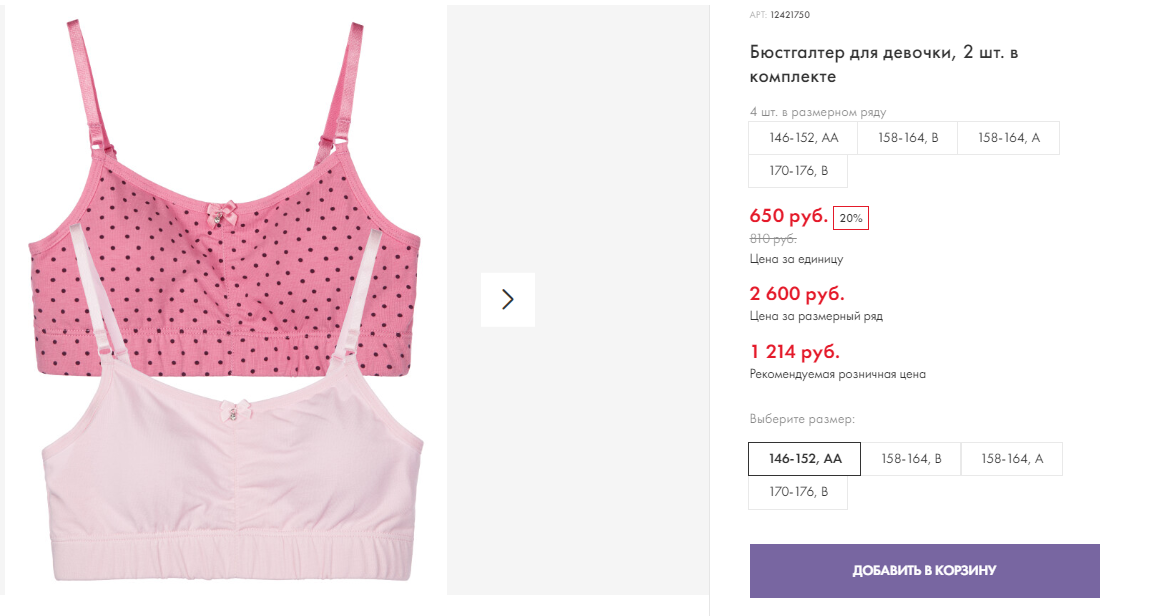Click 170-176, B in размерном ряду row
Screen dimensions: 1159x616
(x=798, y=171)
